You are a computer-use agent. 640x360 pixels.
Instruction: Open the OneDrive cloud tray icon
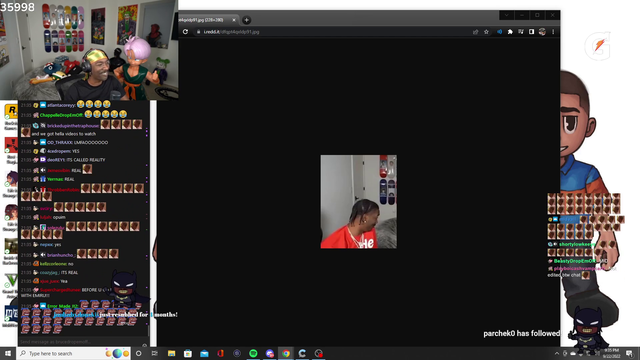pyautogui.click(x=573, y=353)
